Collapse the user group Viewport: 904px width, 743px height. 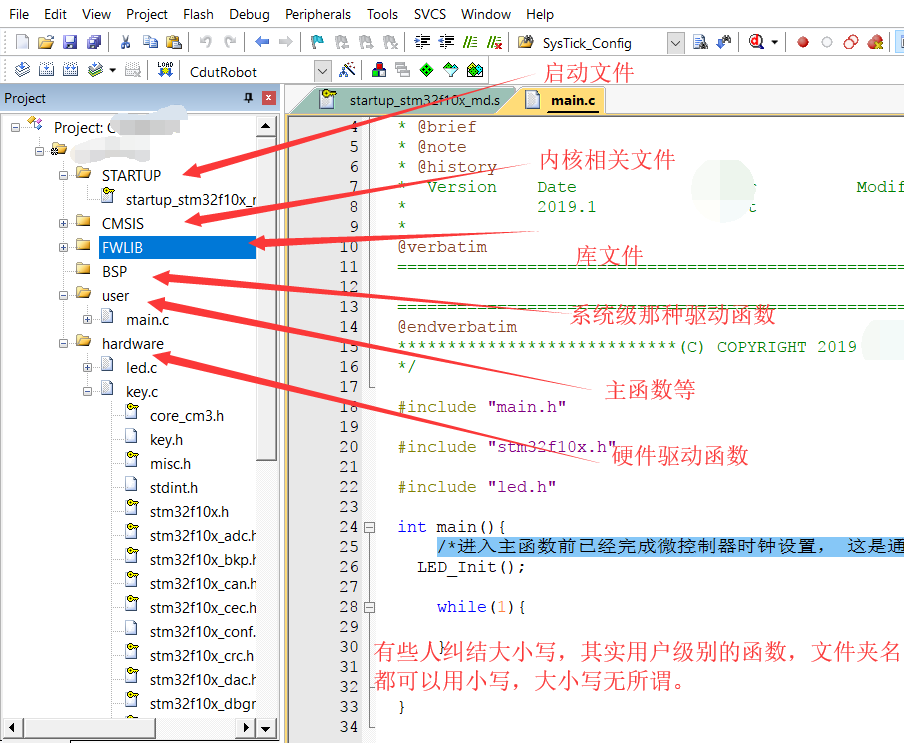point(63,296)
